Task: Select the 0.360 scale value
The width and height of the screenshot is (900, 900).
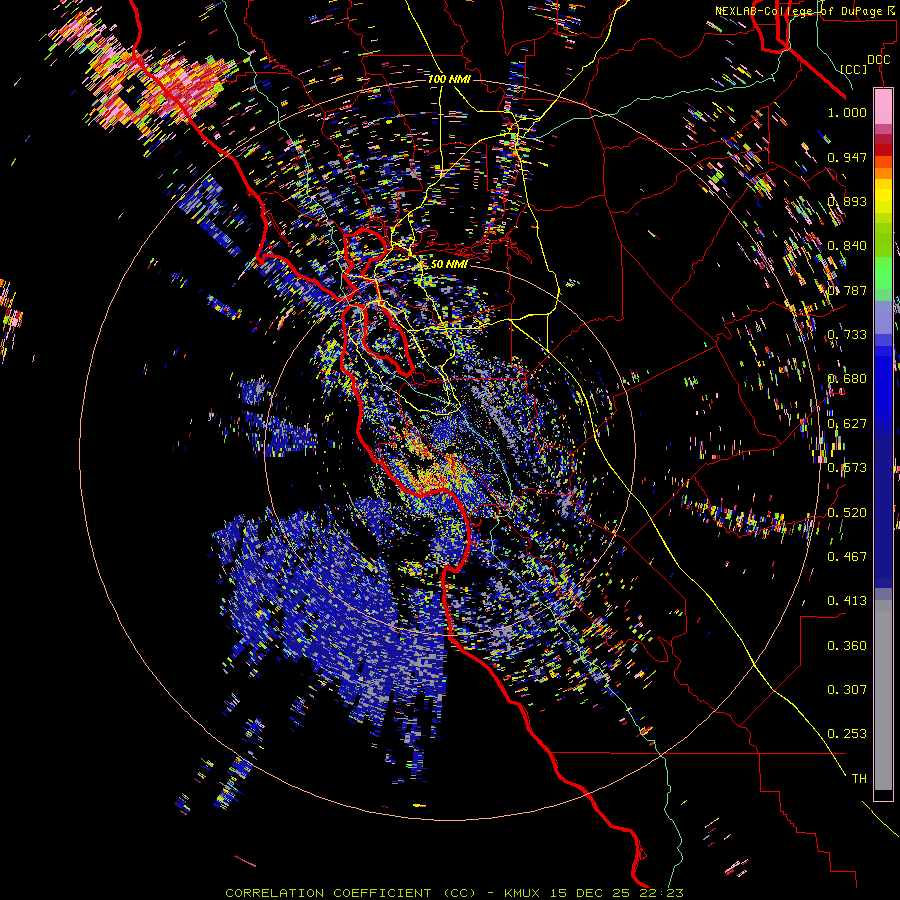Action: [x=847, y=646]
